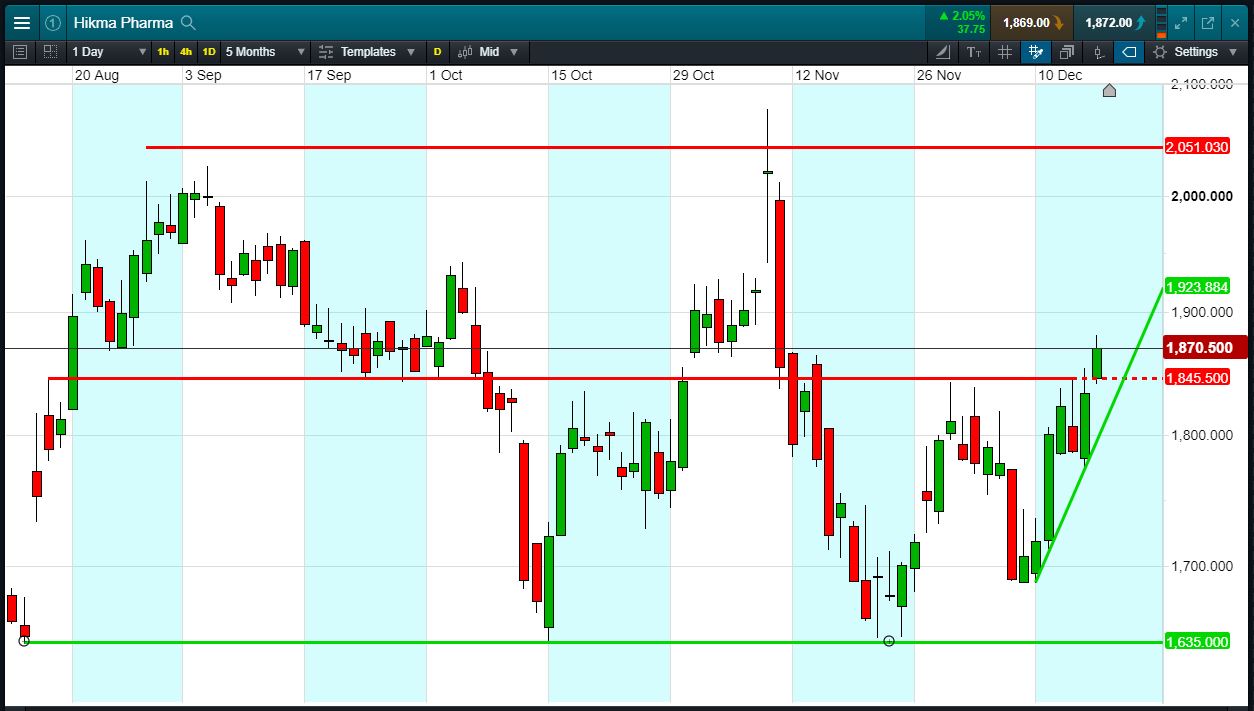Click the 2,000.000 price axis value

[1201, 196]
